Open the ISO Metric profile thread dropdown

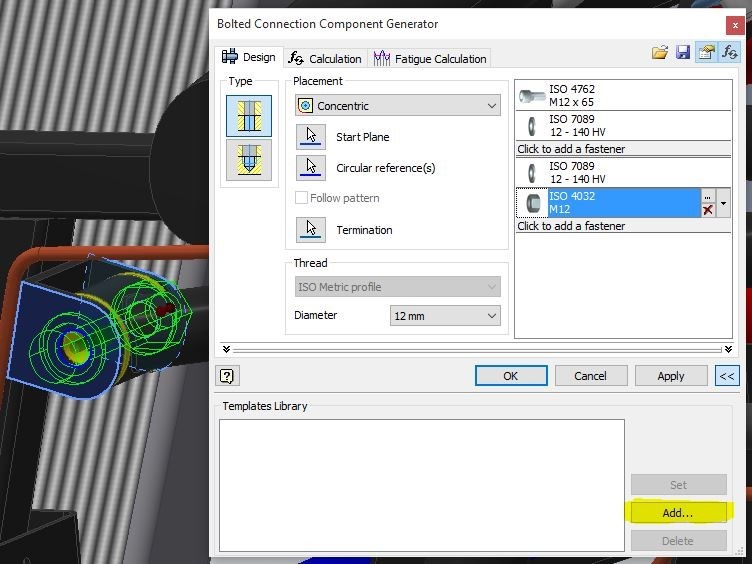tap(398, 287)
